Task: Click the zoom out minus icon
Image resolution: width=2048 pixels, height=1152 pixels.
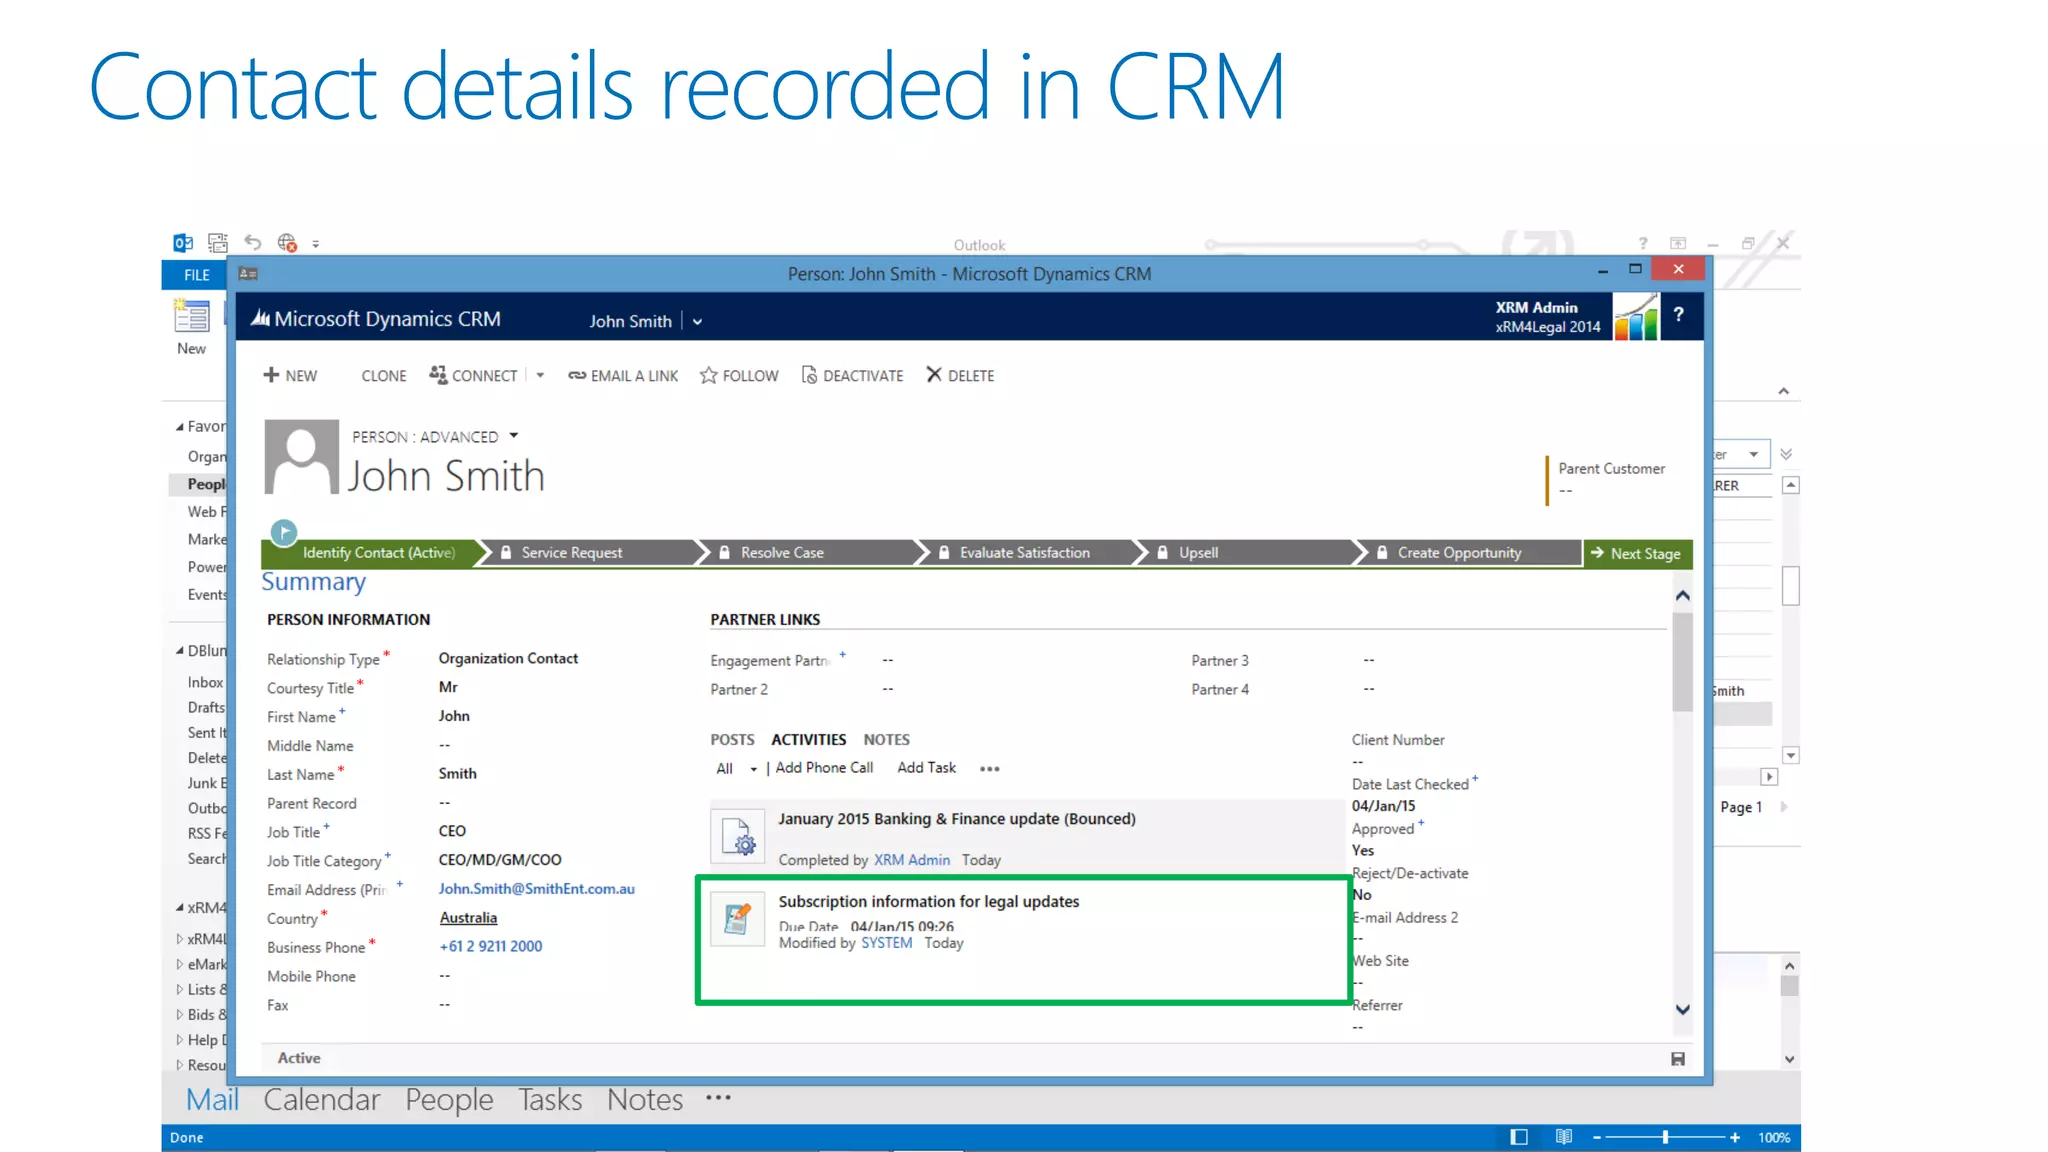Action: click(1597, 1138)
